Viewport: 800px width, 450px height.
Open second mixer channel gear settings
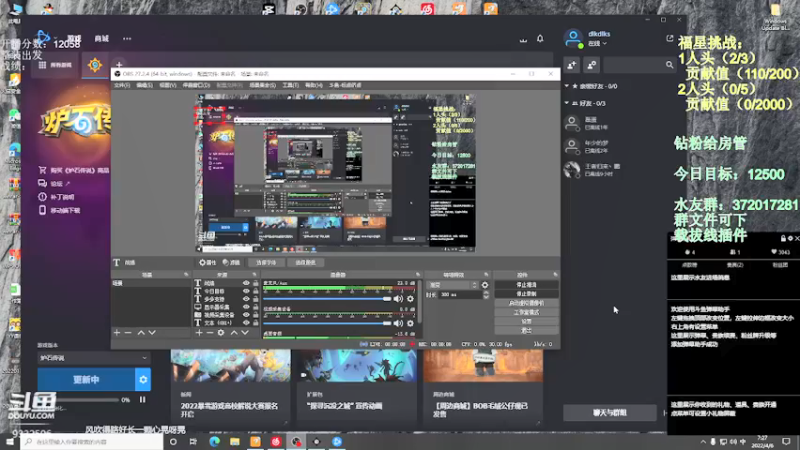click(410, 323)
